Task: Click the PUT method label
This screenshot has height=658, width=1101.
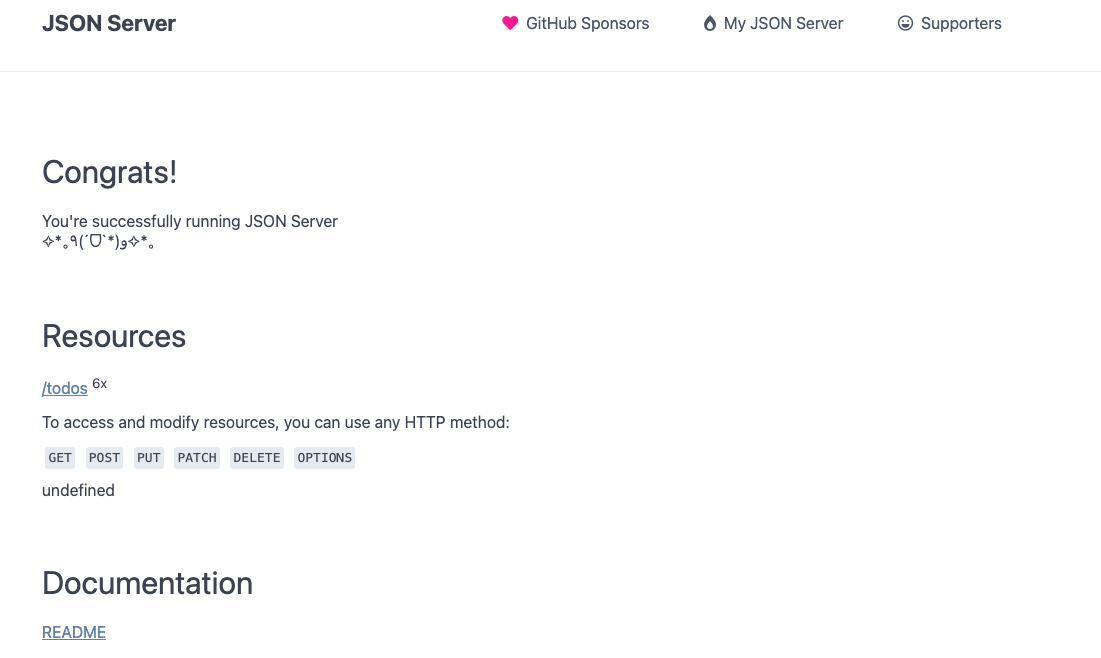Action: (149, 458)
